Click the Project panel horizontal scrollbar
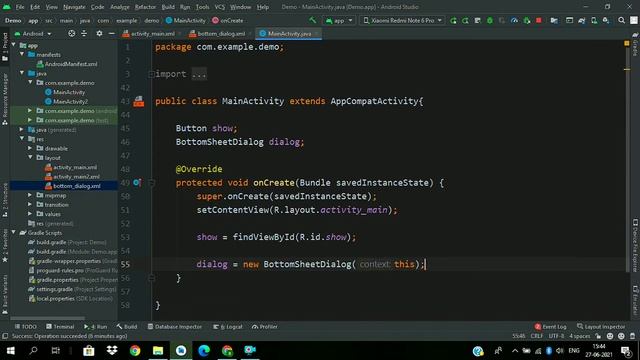The image size is (640, 360). coord(48,318)
